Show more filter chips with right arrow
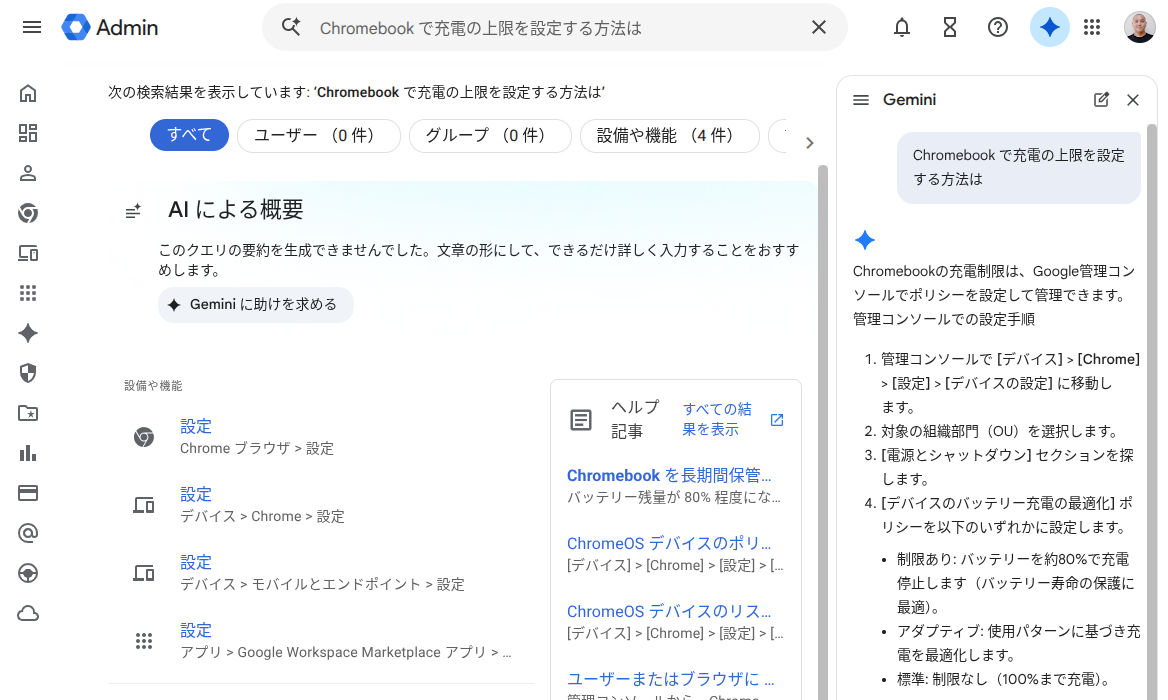The image size is (1168, 700). click(810, 143)
